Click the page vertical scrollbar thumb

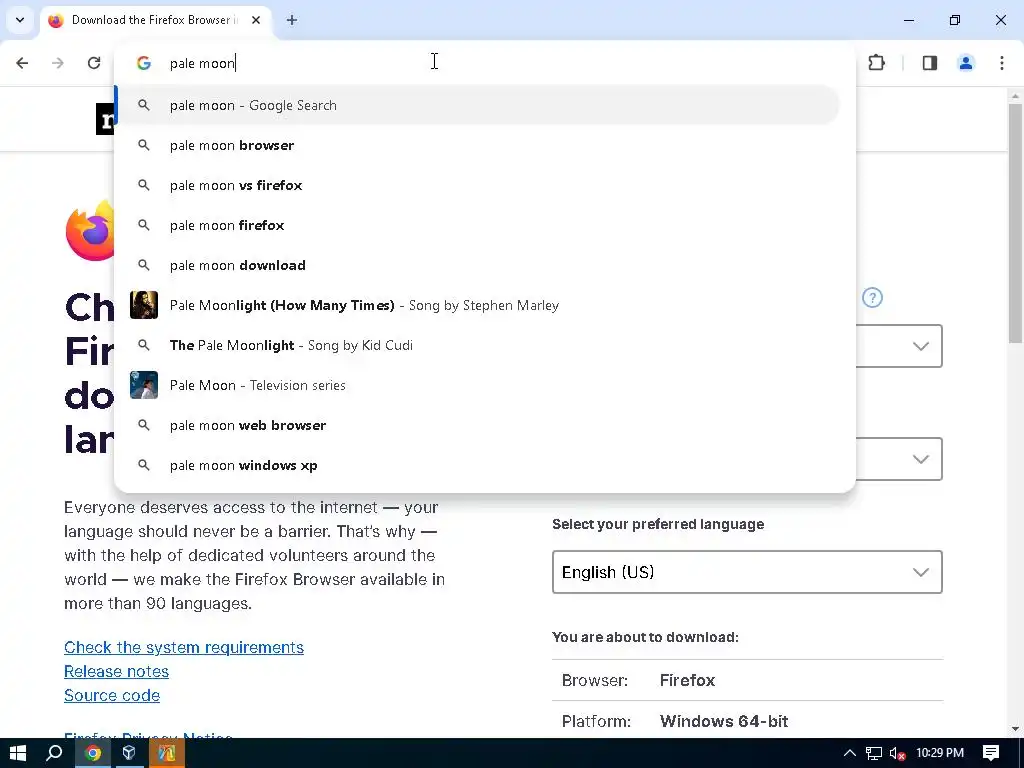(x=1015, y=222)
